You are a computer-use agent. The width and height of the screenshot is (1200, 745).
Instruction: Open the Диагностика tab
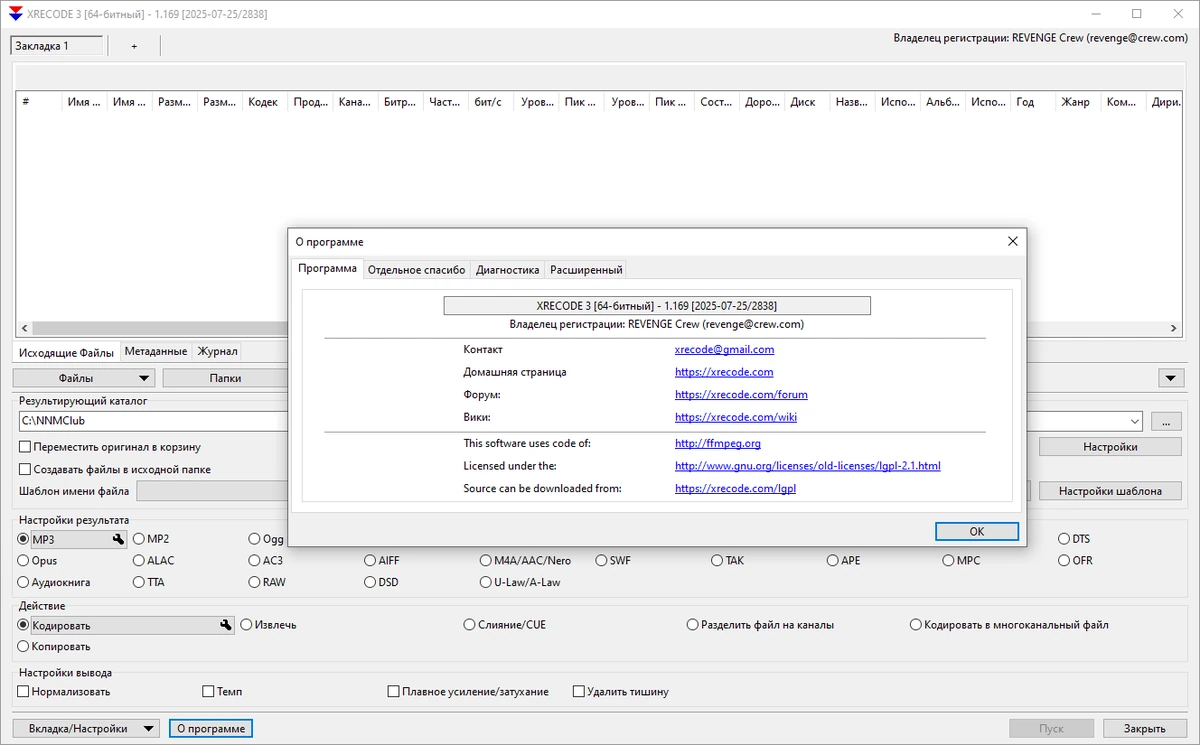pyautogui.click(x=508, y=270)
